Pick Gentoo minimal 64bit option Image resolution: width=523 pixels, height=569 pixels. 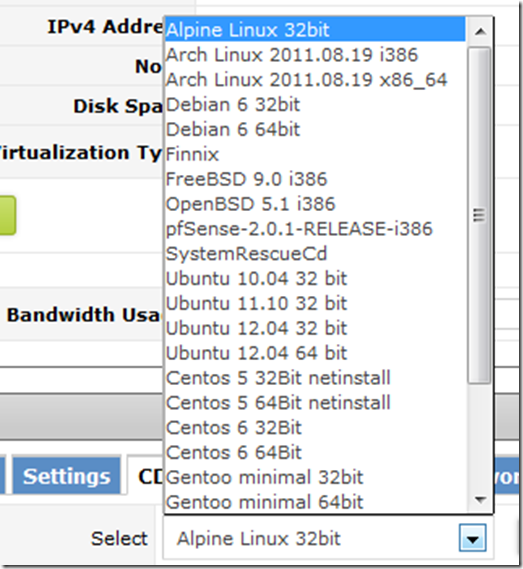click(315, 502)
